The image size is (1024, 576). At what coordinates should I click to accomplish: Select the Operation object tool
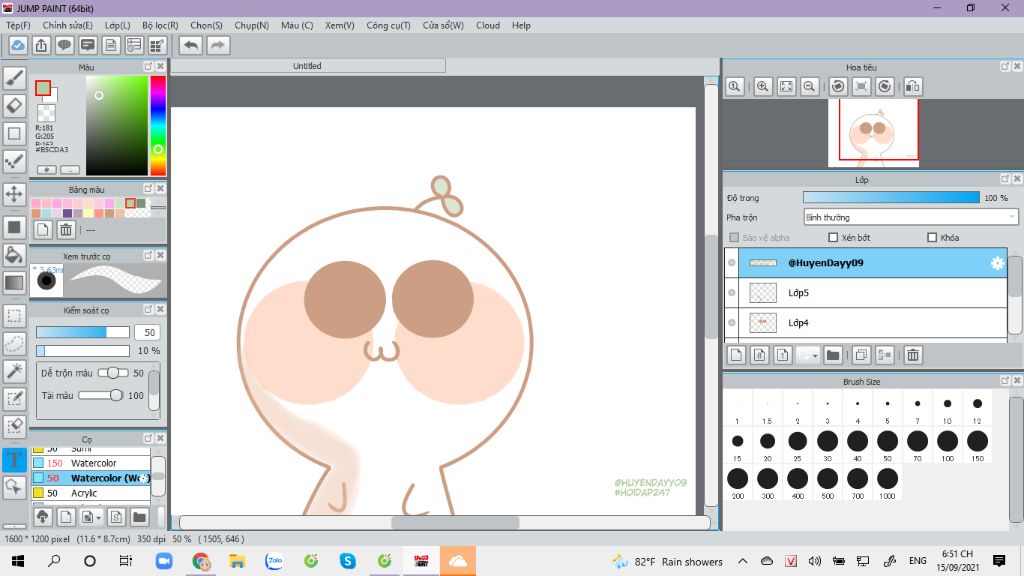[14, 487]
